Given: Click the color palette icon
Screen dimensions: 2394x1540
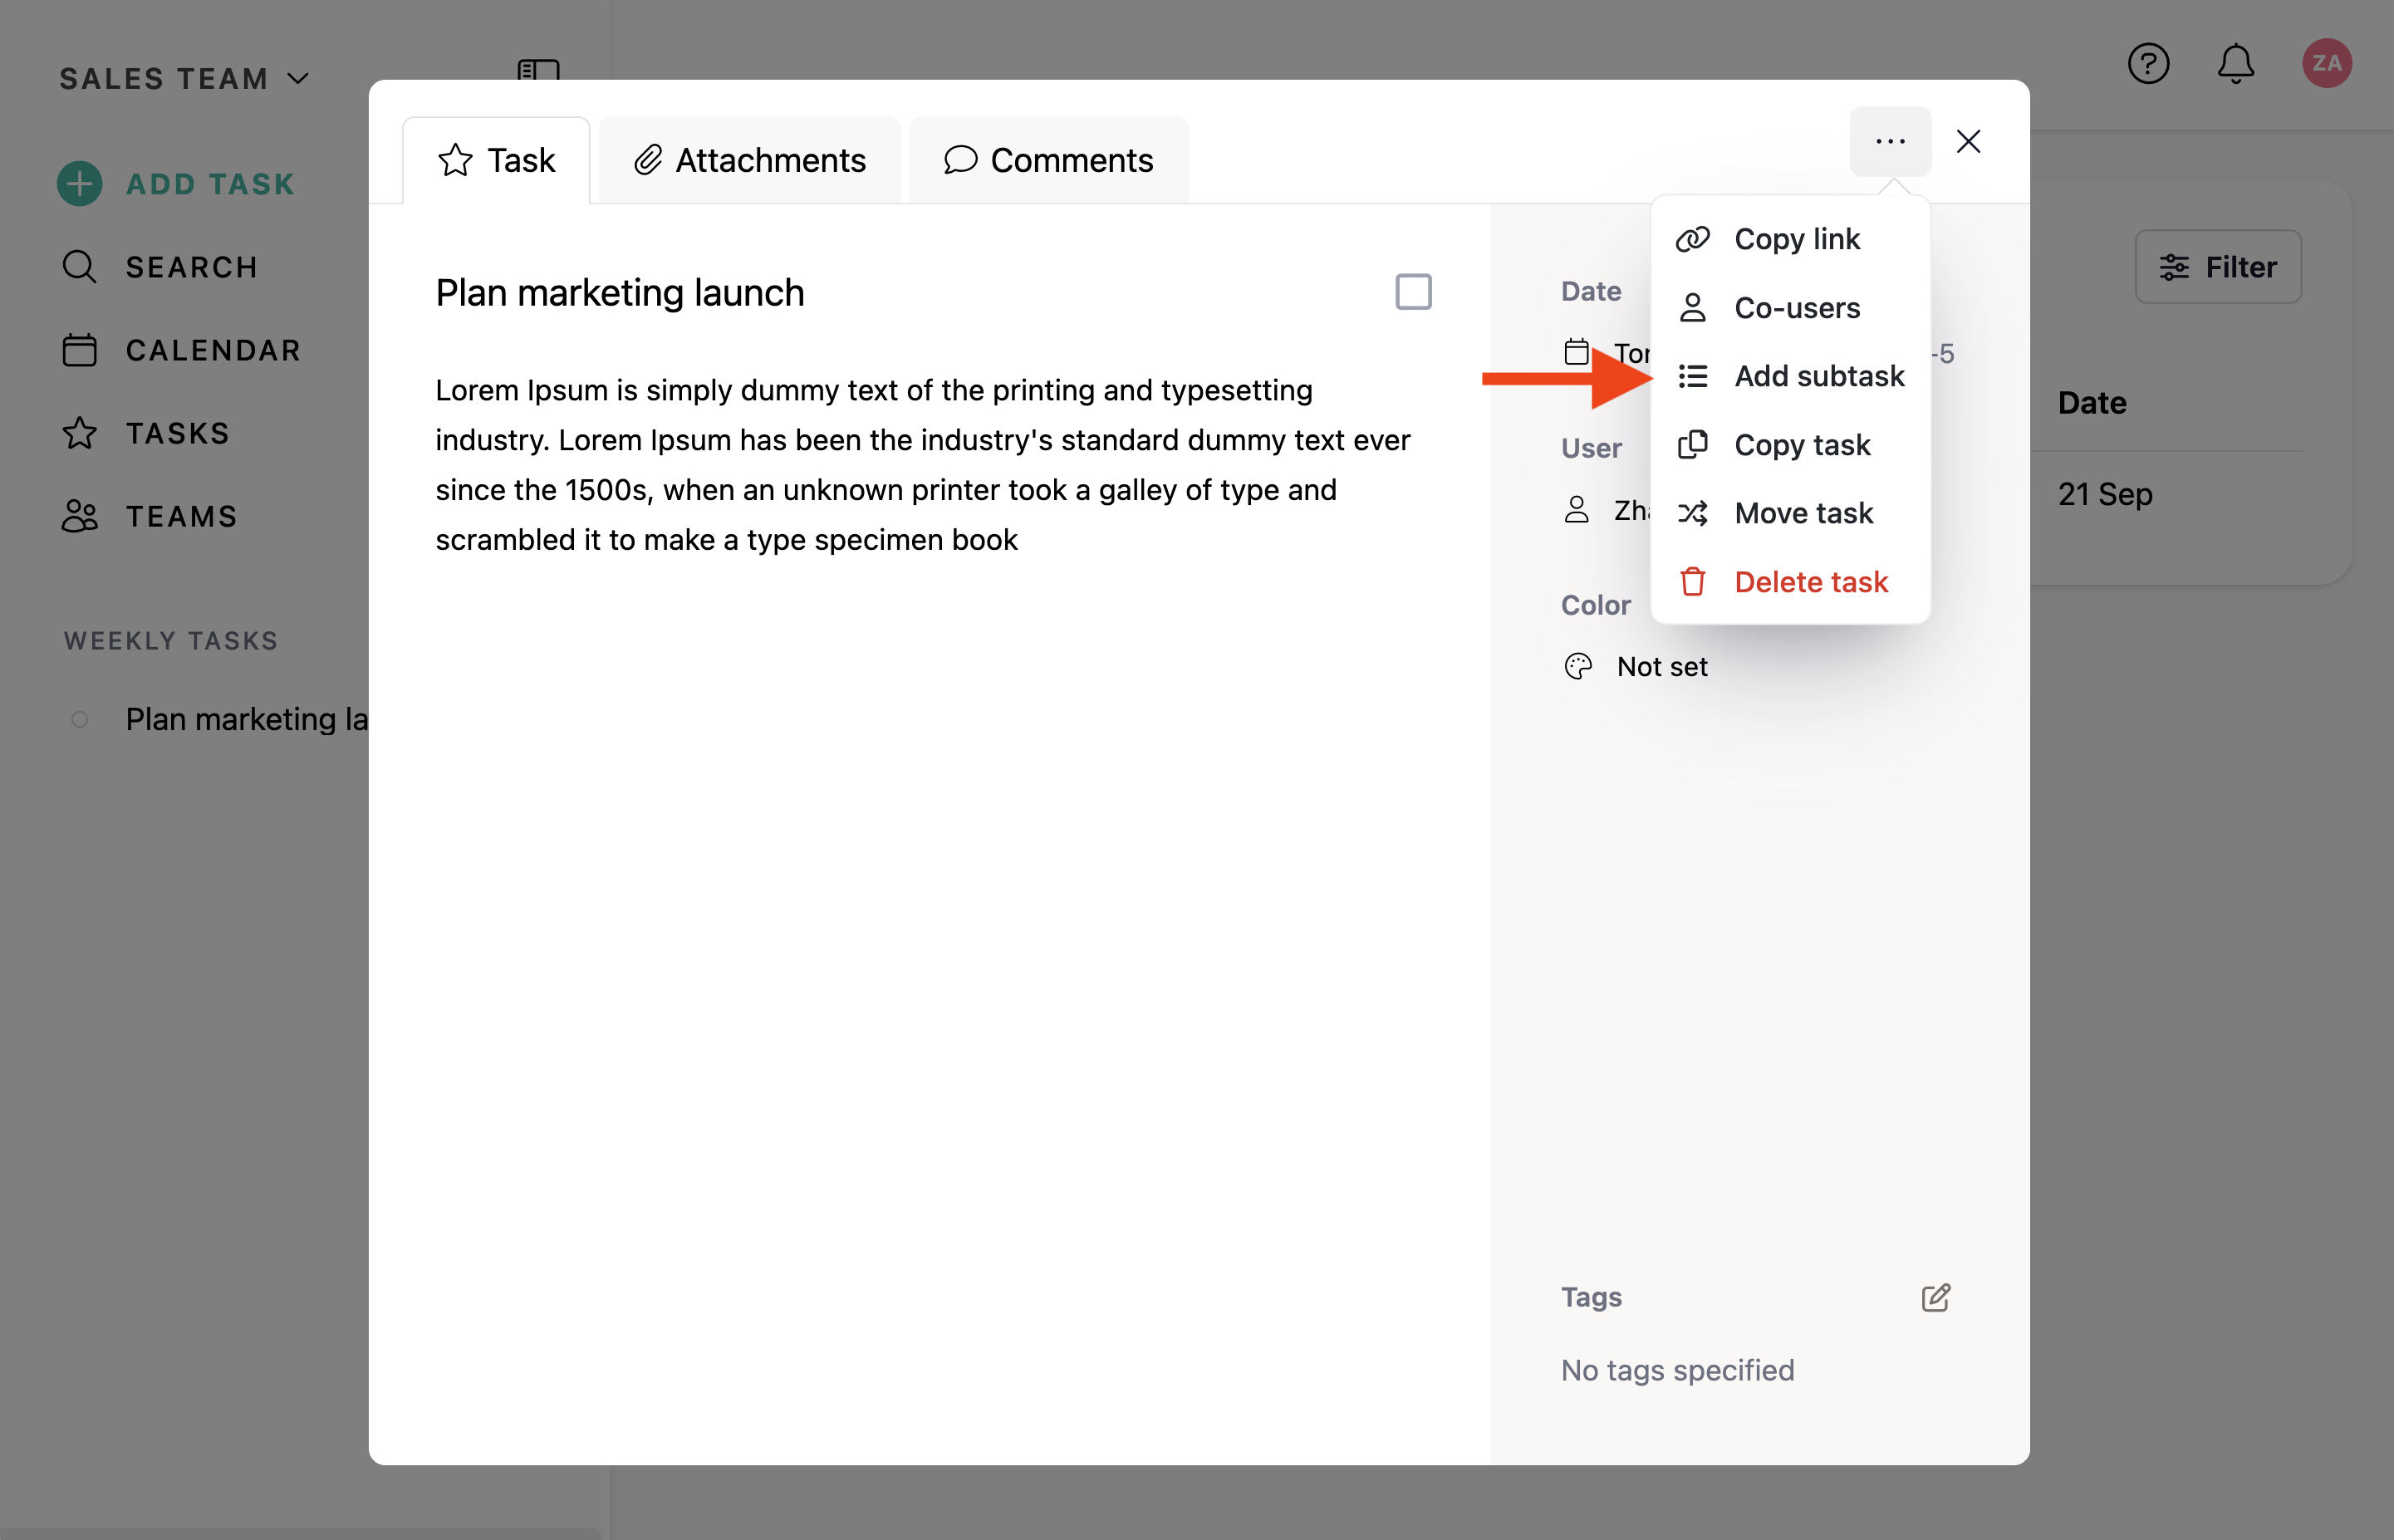Looking at the screenshot, I should point(1578,666).
